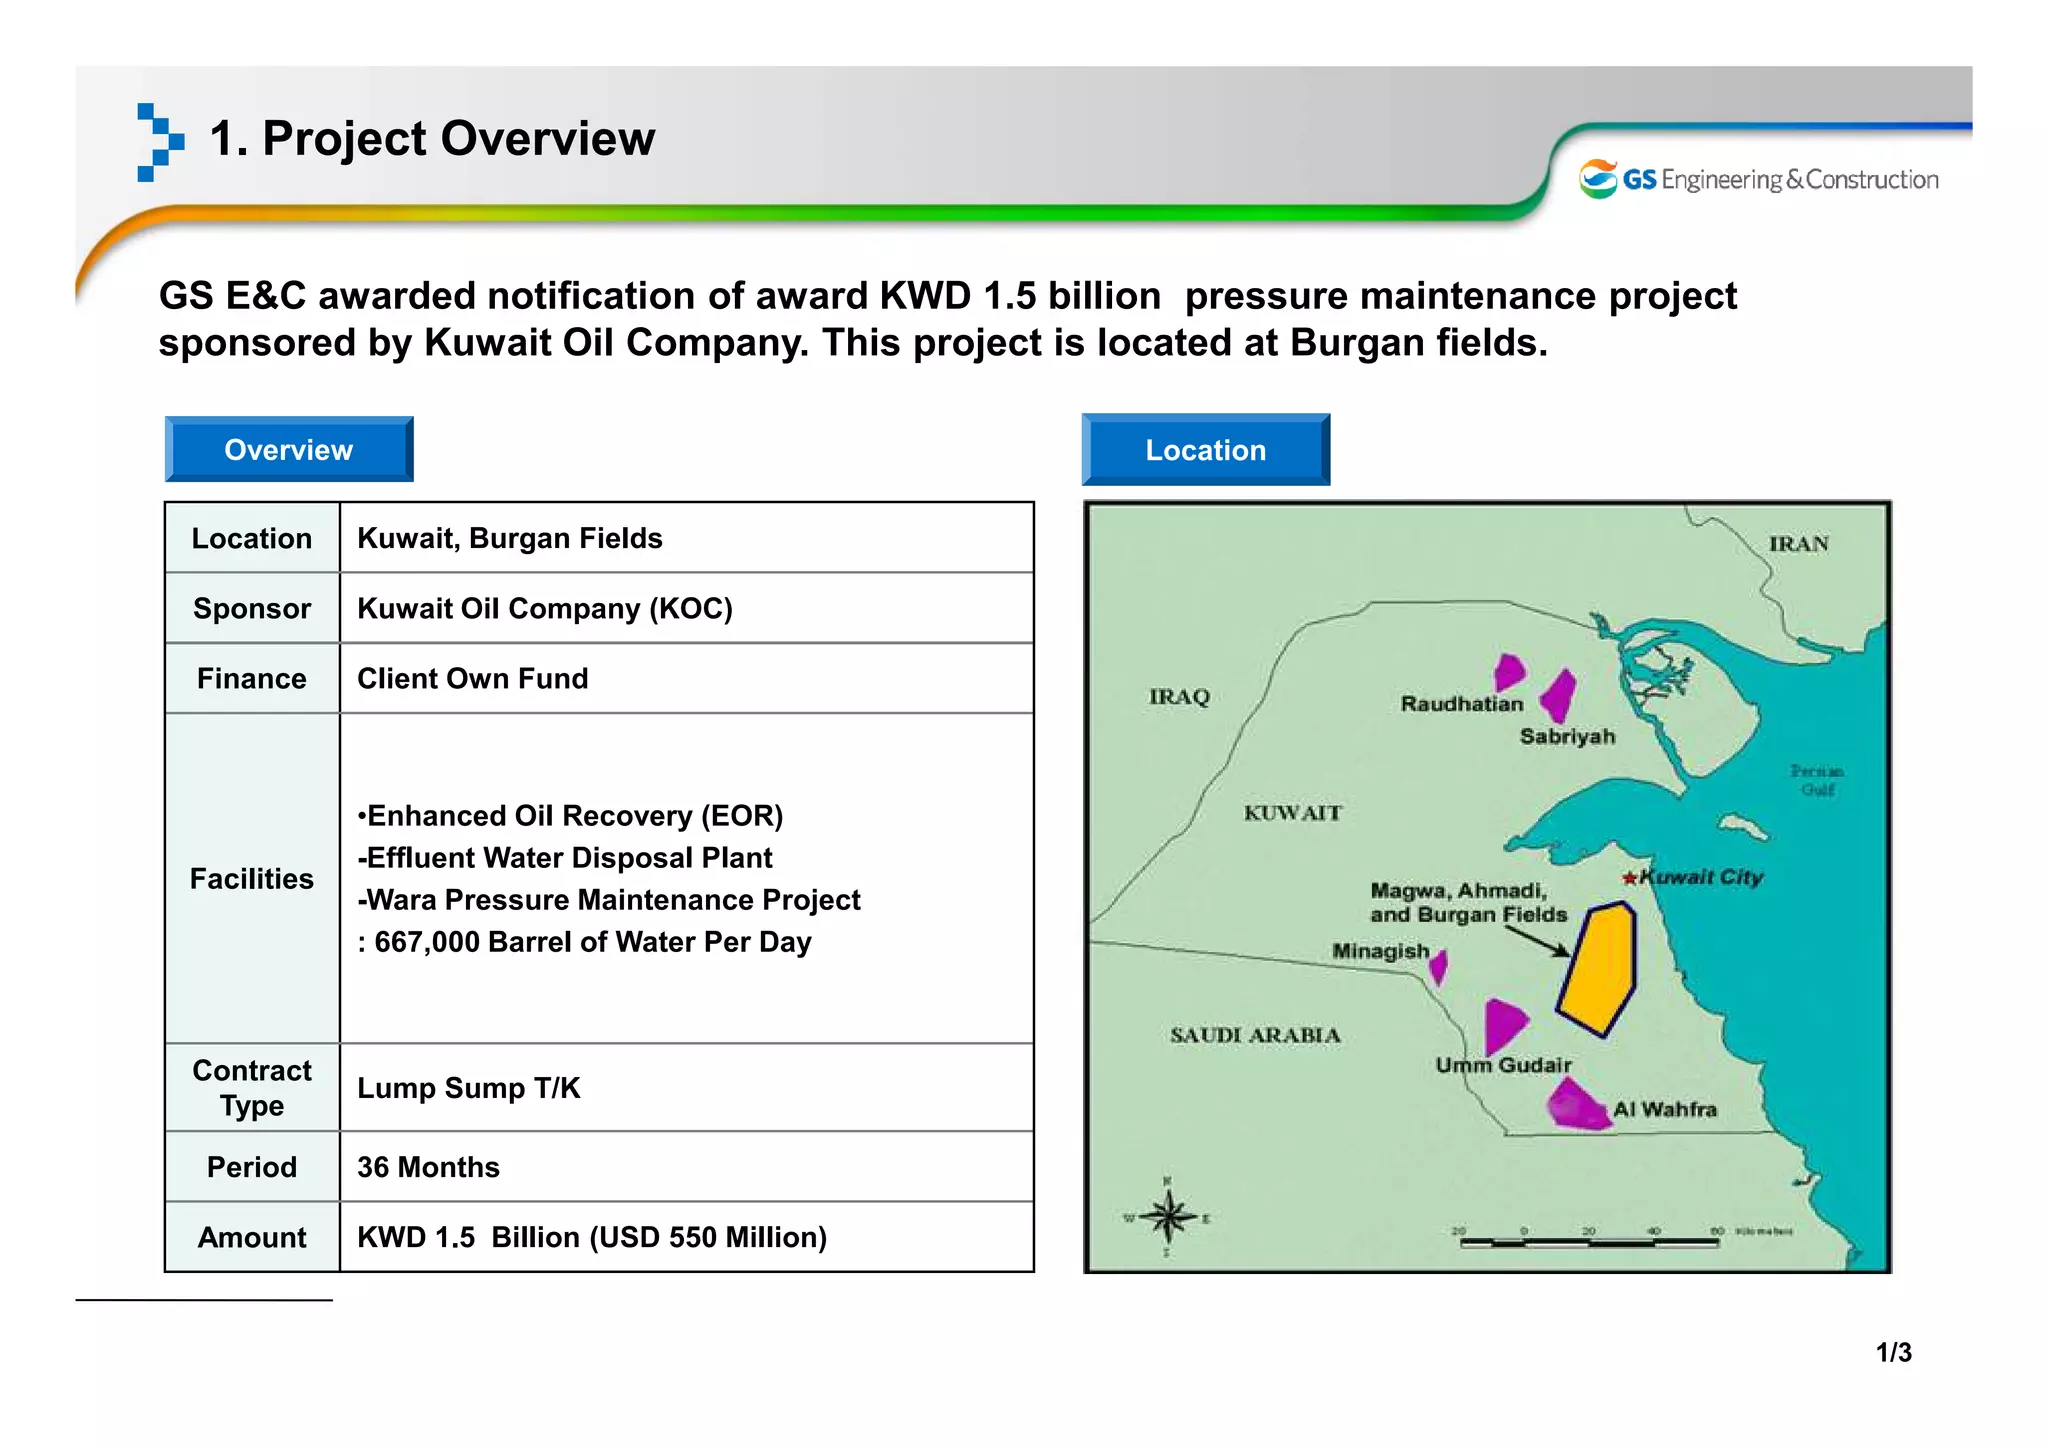The height and width of the screenshot is (1447, 2048).
Task: Click the 1/3 page number
Action: point(1893,1353)
